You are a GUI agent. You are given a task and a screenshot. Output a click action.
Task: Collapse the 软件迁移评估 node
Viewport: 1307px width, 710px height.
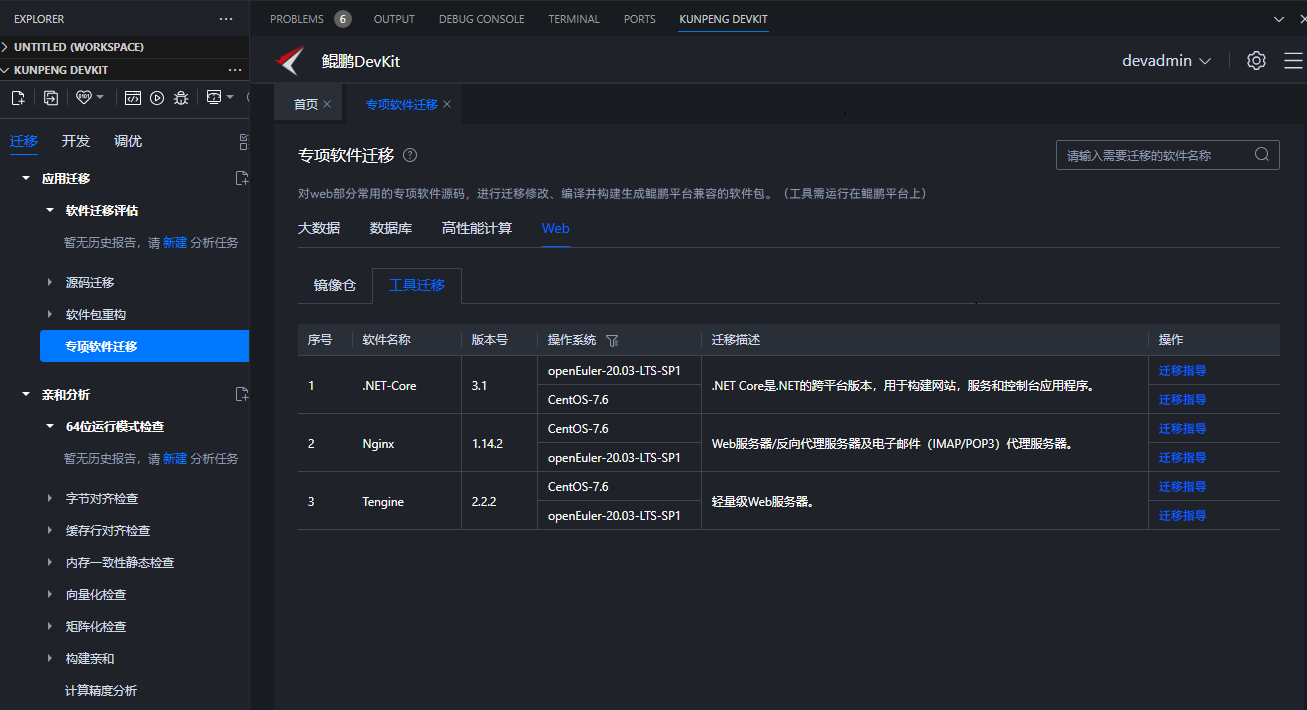(x=50, y=210)
